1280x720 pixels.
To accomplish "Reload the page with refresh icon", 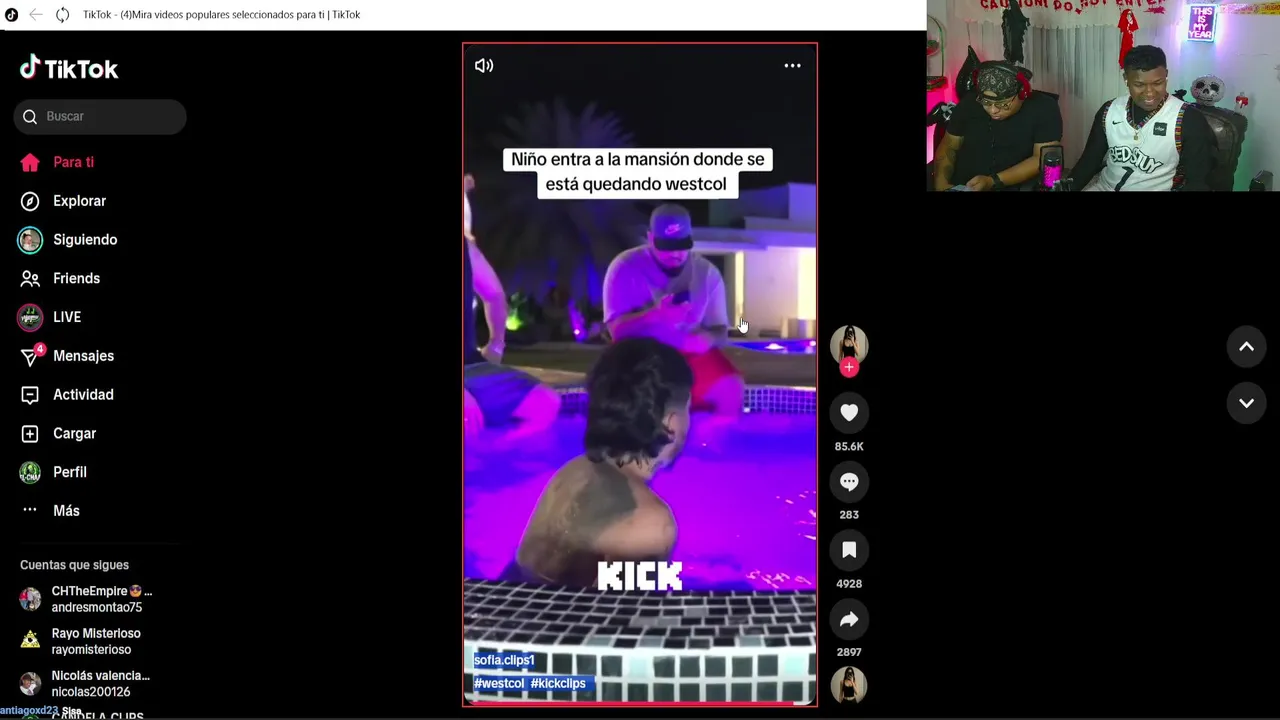I will click(x=62, y=14).
